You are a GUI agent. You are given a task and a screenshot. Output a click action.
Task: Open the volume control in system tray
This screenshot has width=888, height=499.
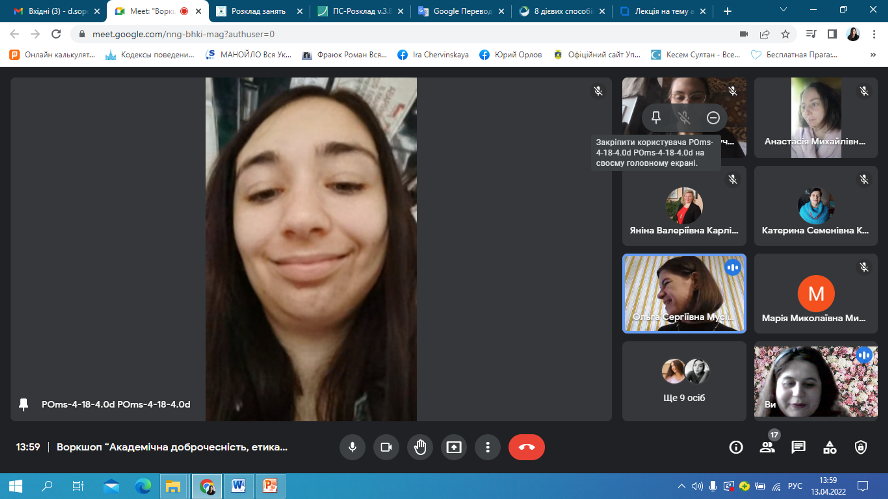697,486
